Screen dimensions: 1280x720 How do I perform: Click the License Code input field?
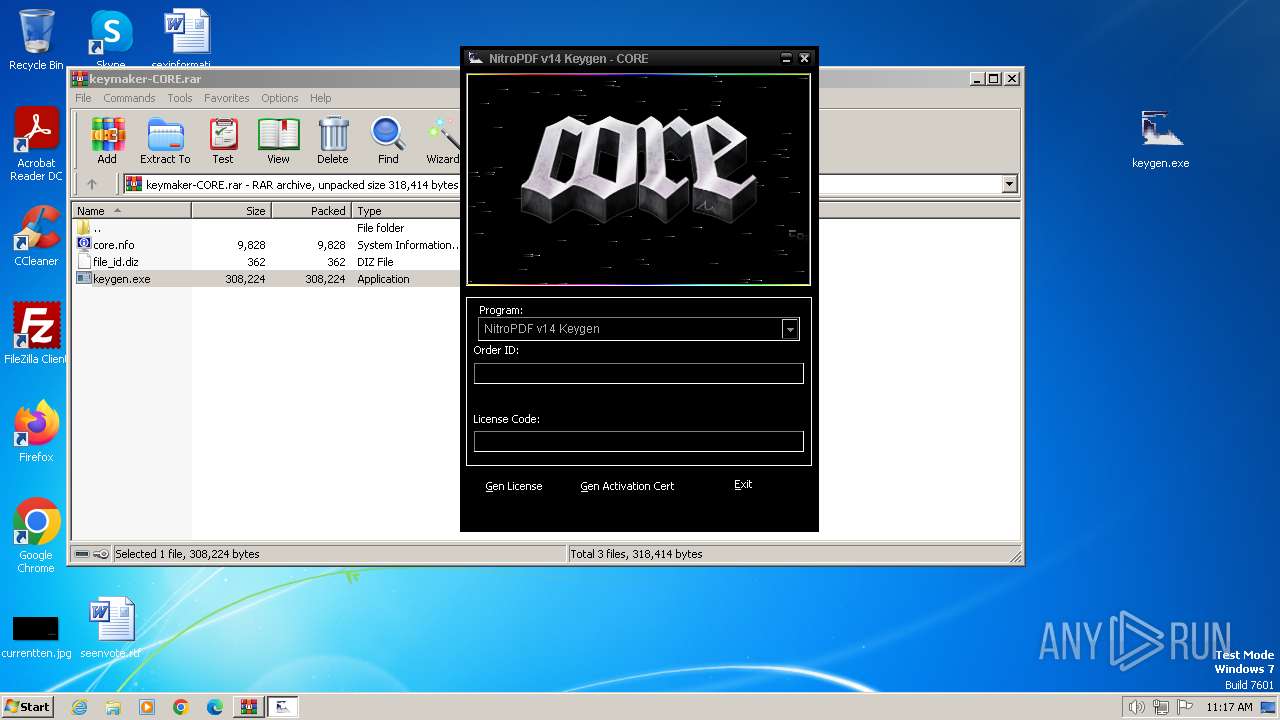638,441
